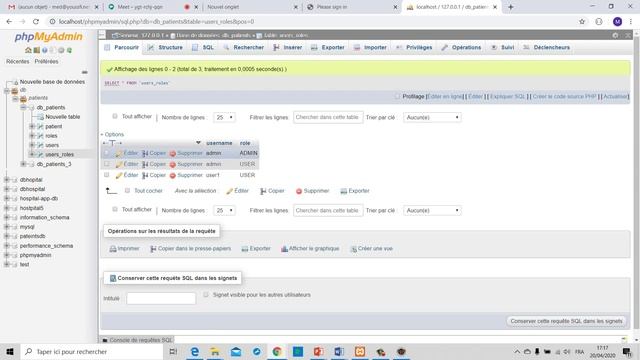Click Expliquer SQL link
Image resolution: width=640 pixels, height=360 pixels.
507,97
